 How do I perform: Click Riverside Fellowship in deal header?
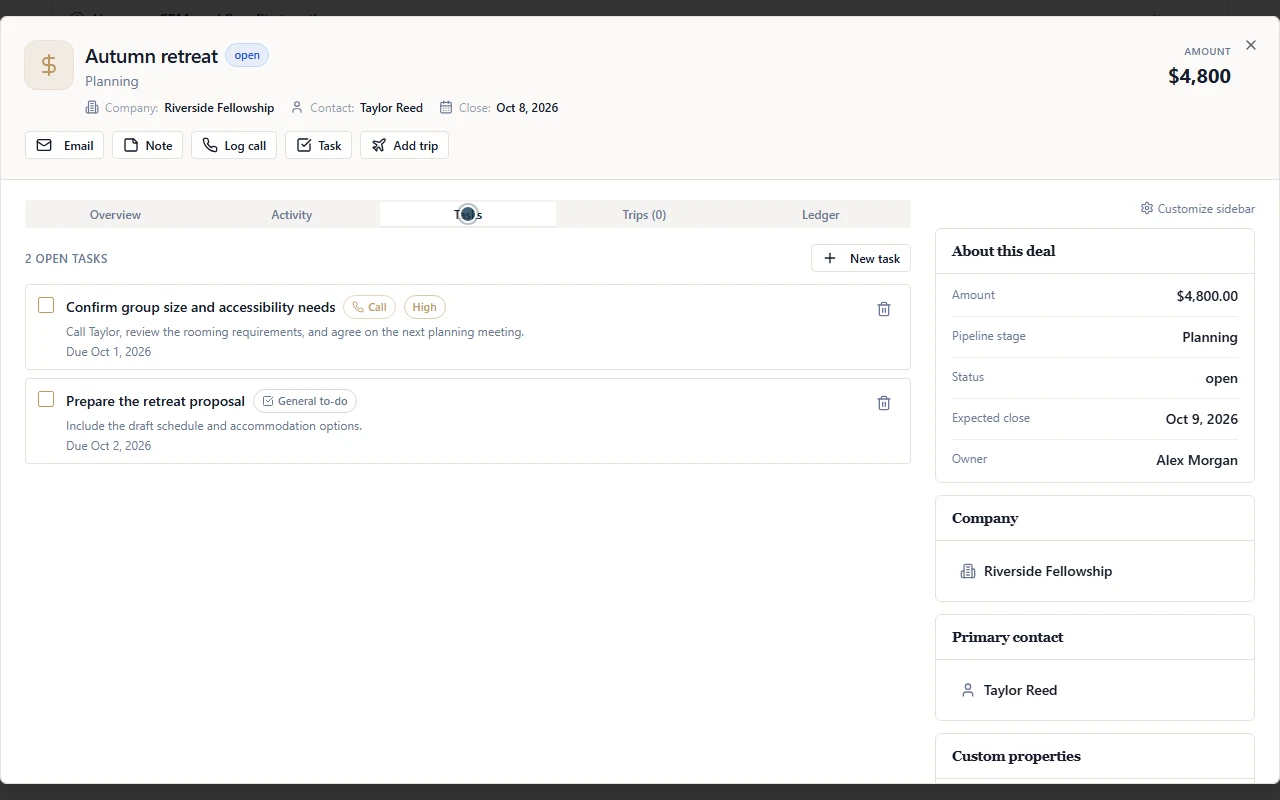(x=219, y=108)
